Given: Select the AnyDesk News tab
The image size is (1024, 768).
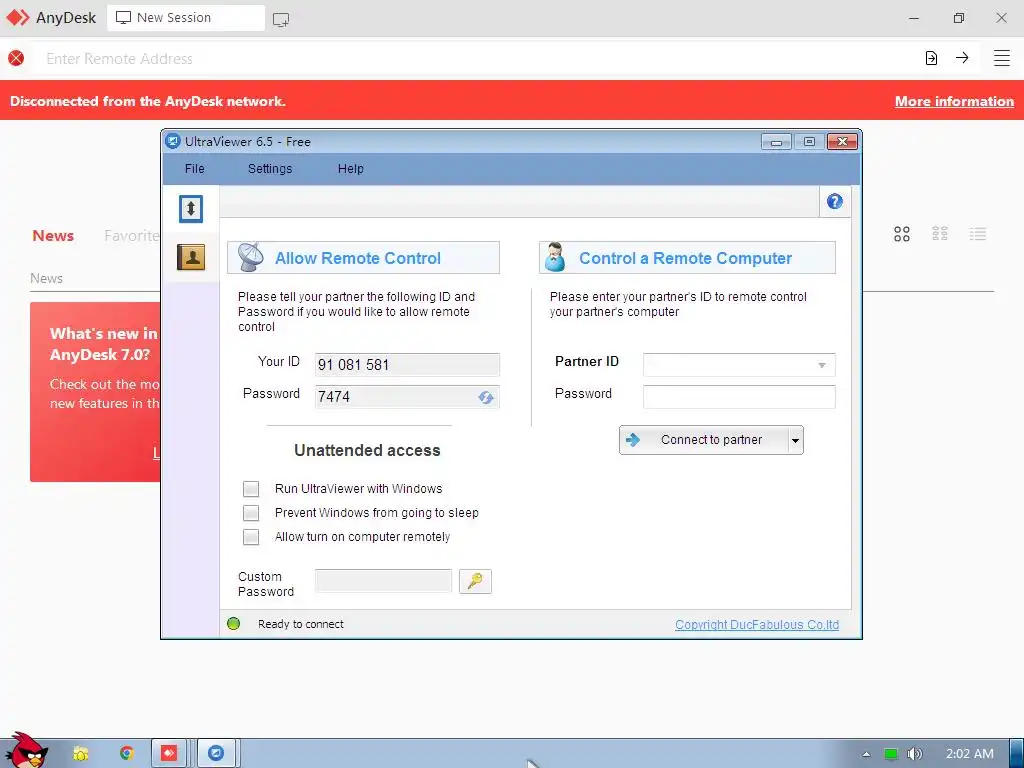Looking at the screenshot, I should [x=53, y=236].
